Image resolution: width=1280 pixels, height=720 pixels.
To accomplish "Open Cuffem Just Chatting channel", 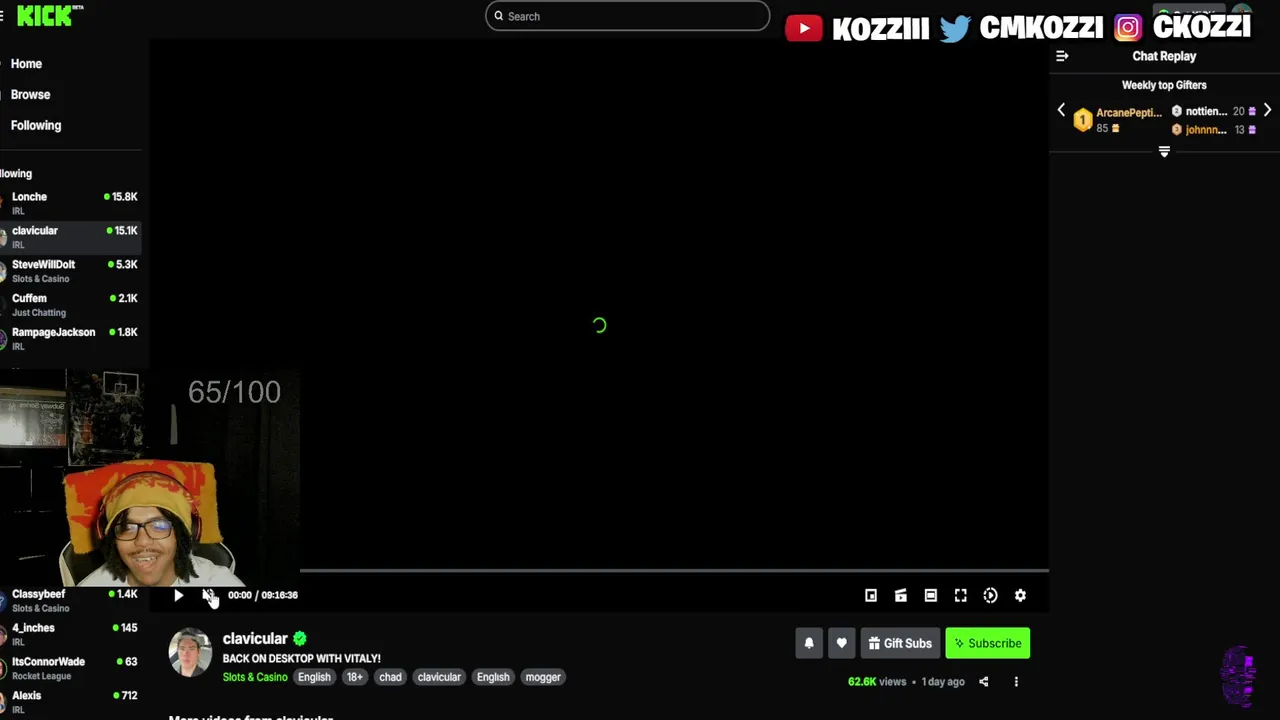I will coord(70,305).
